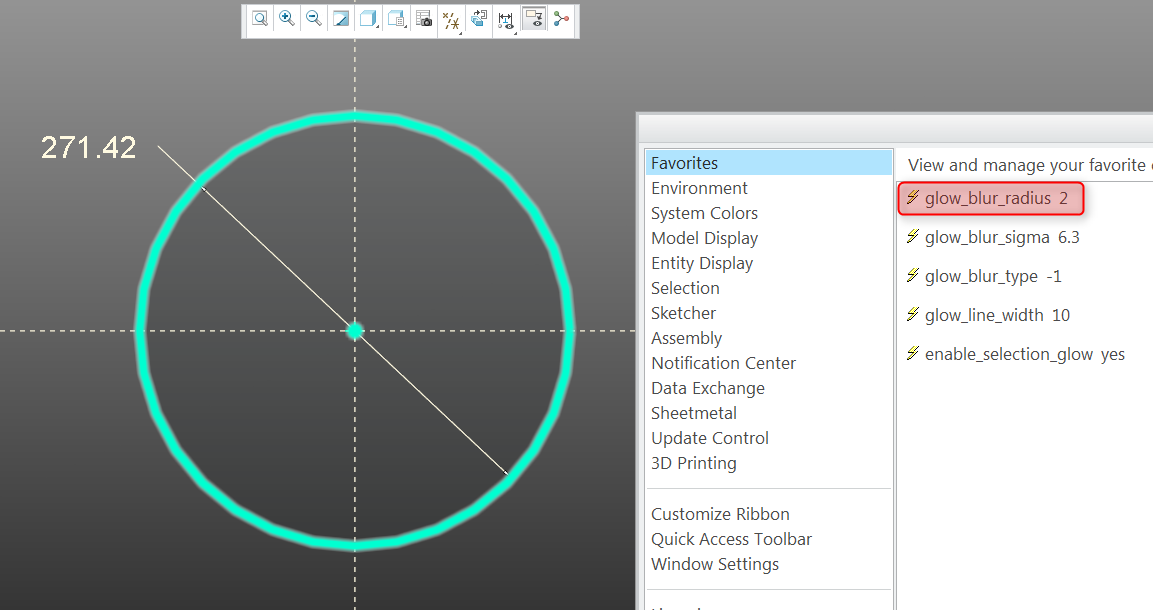This screenshot has height=610, width=1153.
Task: Click the 271.42 diameter dimension value
Action: (88, 148)
